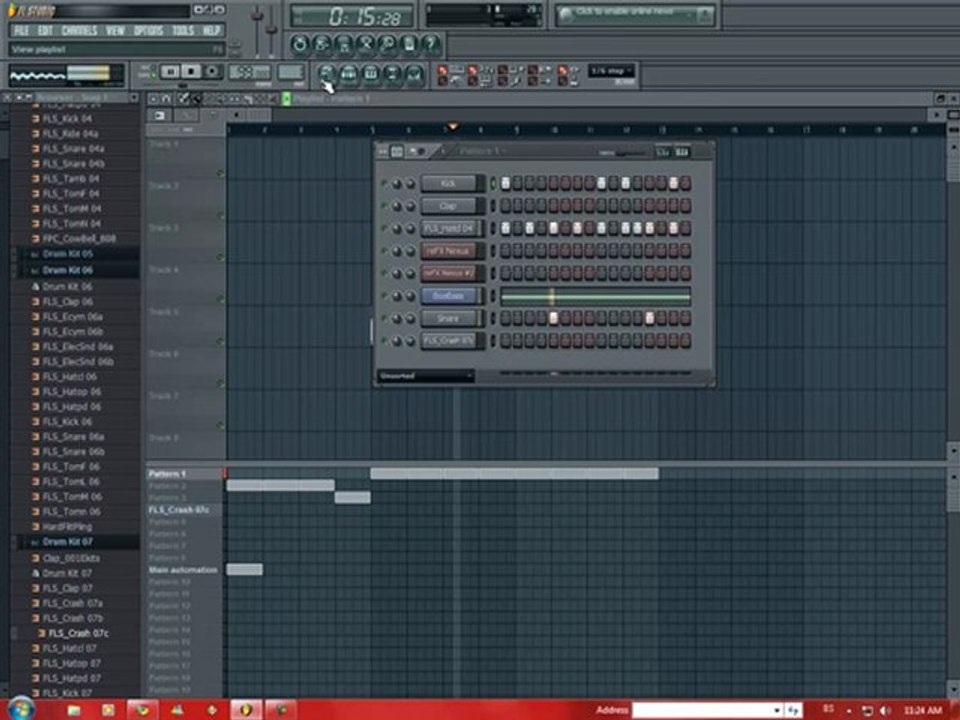Click the green playlist indicator icon
960x720 pixels.
pos(286,98)
